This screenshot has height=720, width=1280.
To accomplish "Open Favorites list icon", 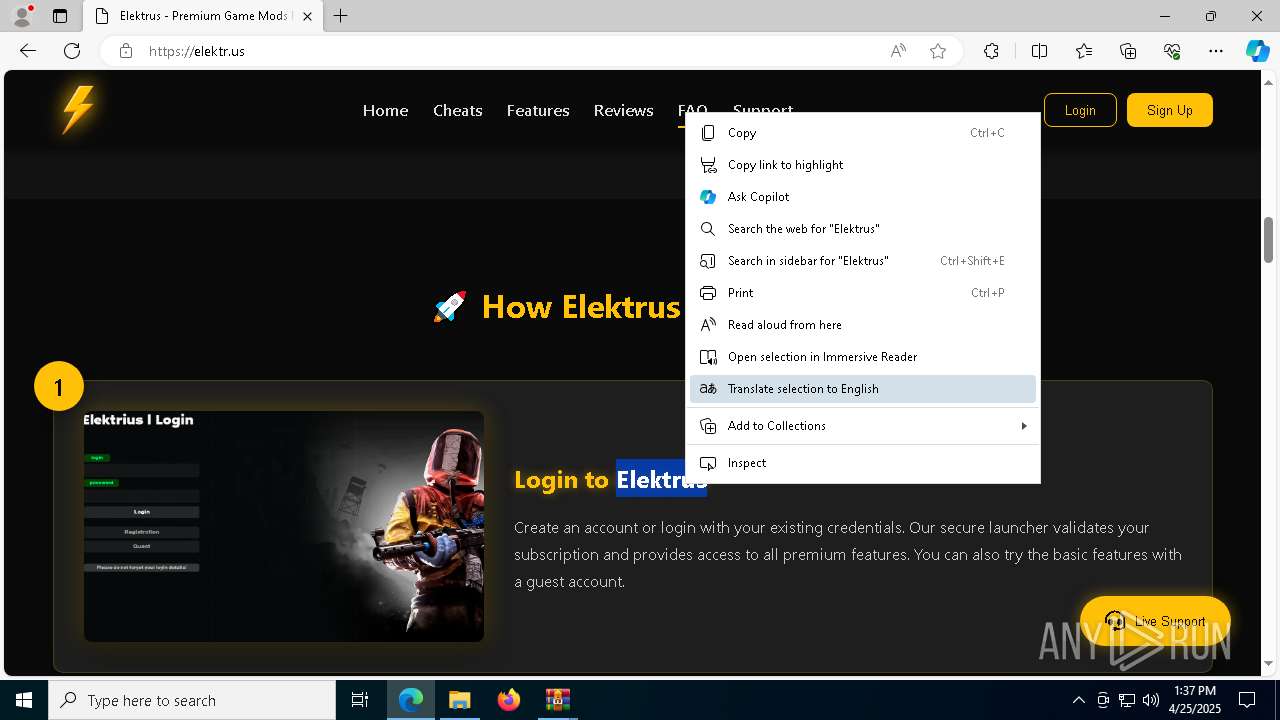I will coord(1084,51).
